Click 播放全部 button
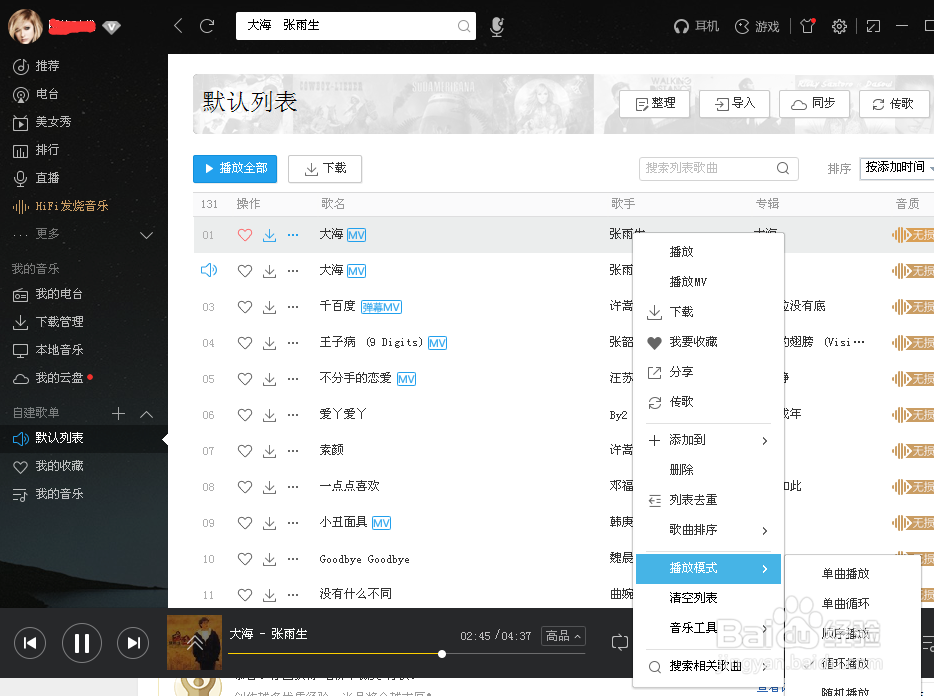The width and height of the screenshot is (934, 696). pyautogui.click(x=235, y=169)
